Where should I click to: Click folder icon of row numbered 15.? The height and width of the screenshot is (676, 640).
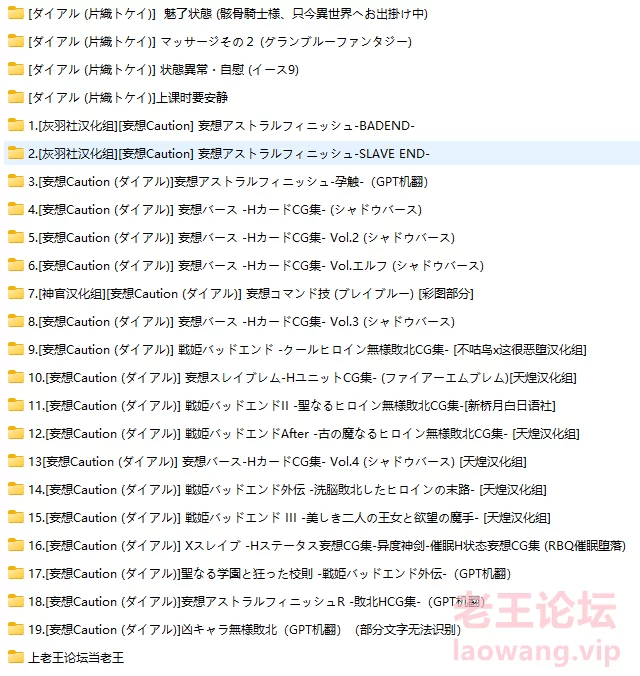(16, 518)
